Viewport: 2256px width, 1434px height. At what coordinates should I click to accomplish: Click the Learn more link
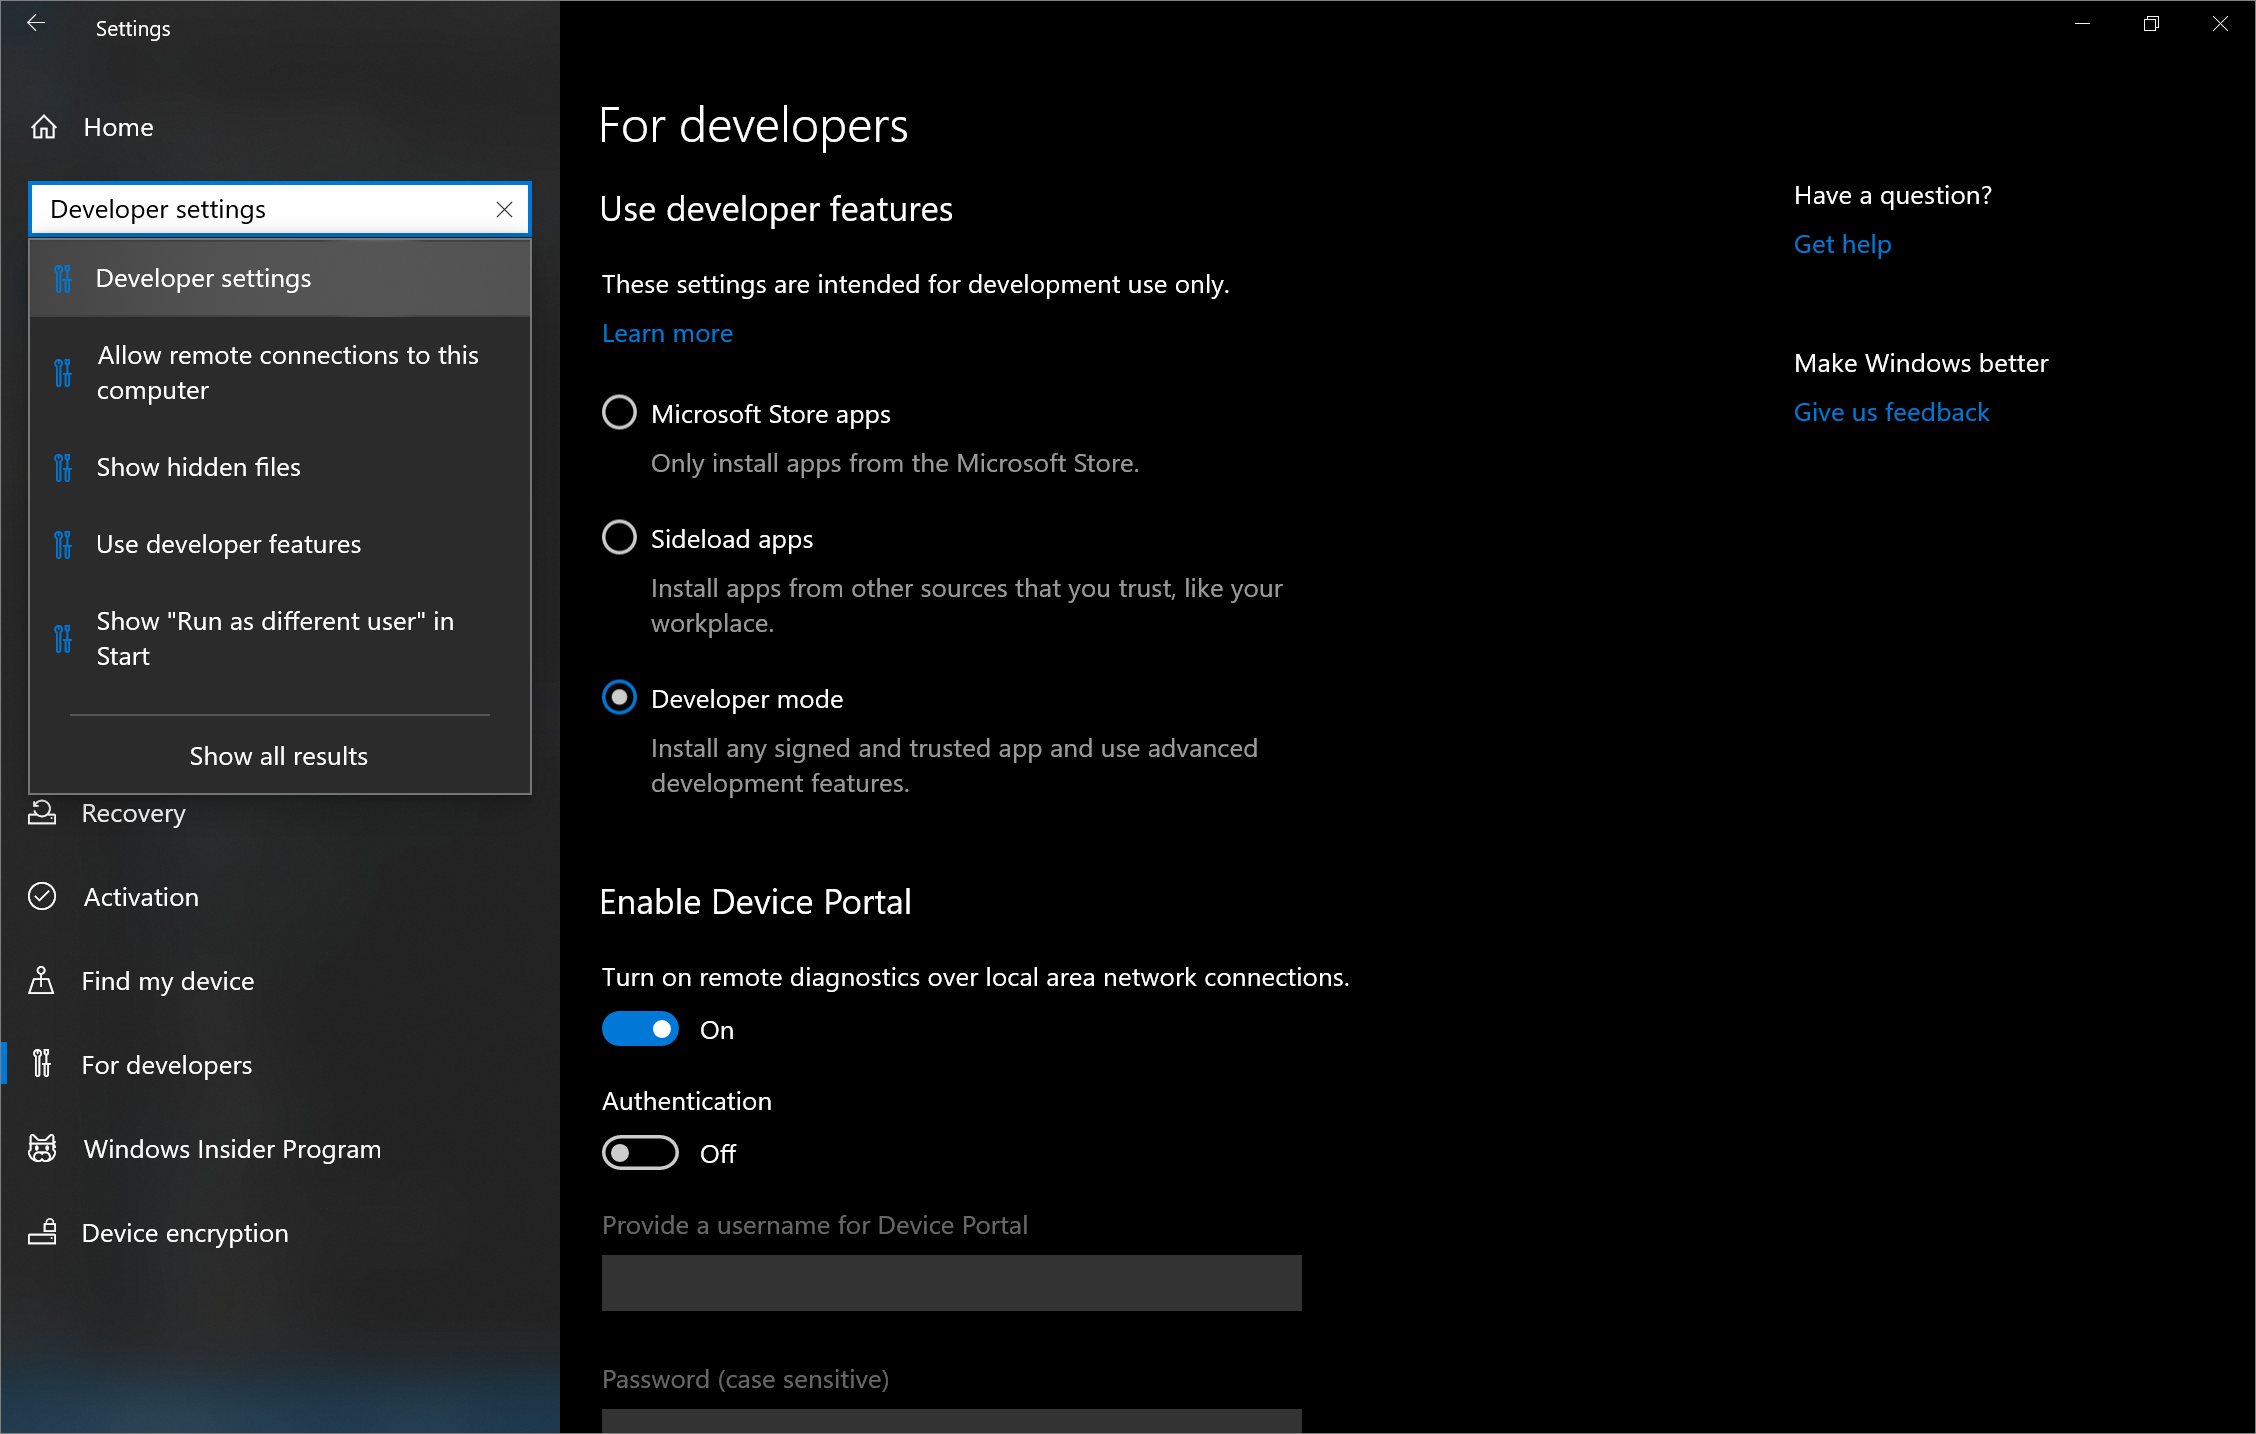coord(669,332)
